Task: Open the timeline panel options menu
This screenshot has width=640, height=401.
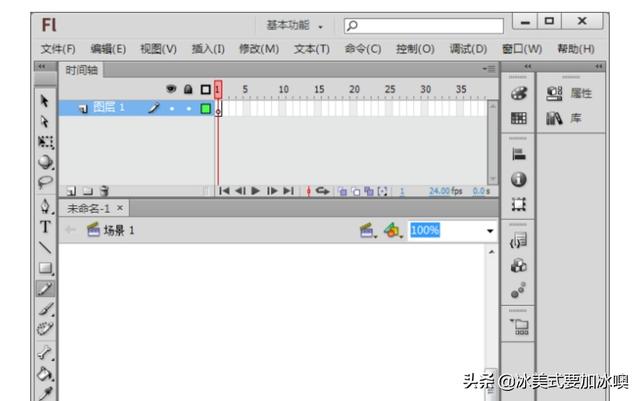Action: tap(488, 69)
